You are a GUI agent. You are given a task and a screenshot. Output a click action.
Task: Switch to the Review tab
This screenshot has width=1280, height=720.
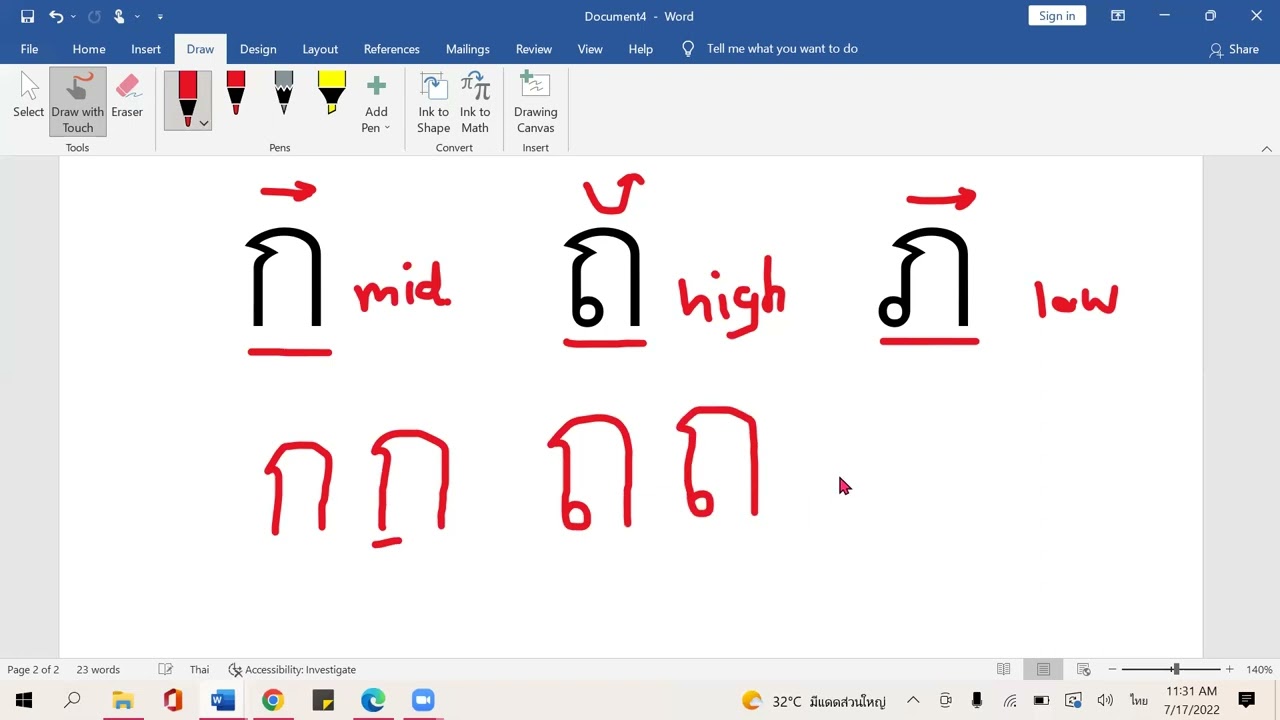(x=534, y=49)
